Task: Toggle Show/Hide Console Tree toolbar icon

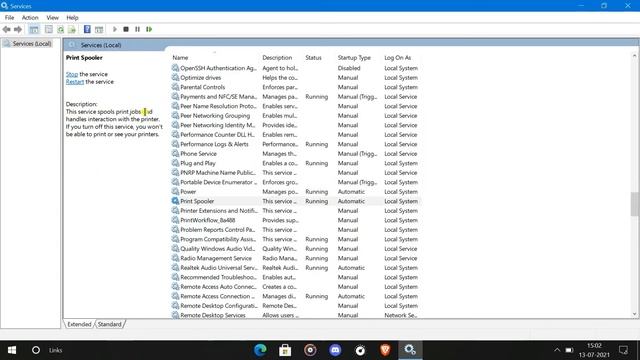Action: [x=34, y=29]
